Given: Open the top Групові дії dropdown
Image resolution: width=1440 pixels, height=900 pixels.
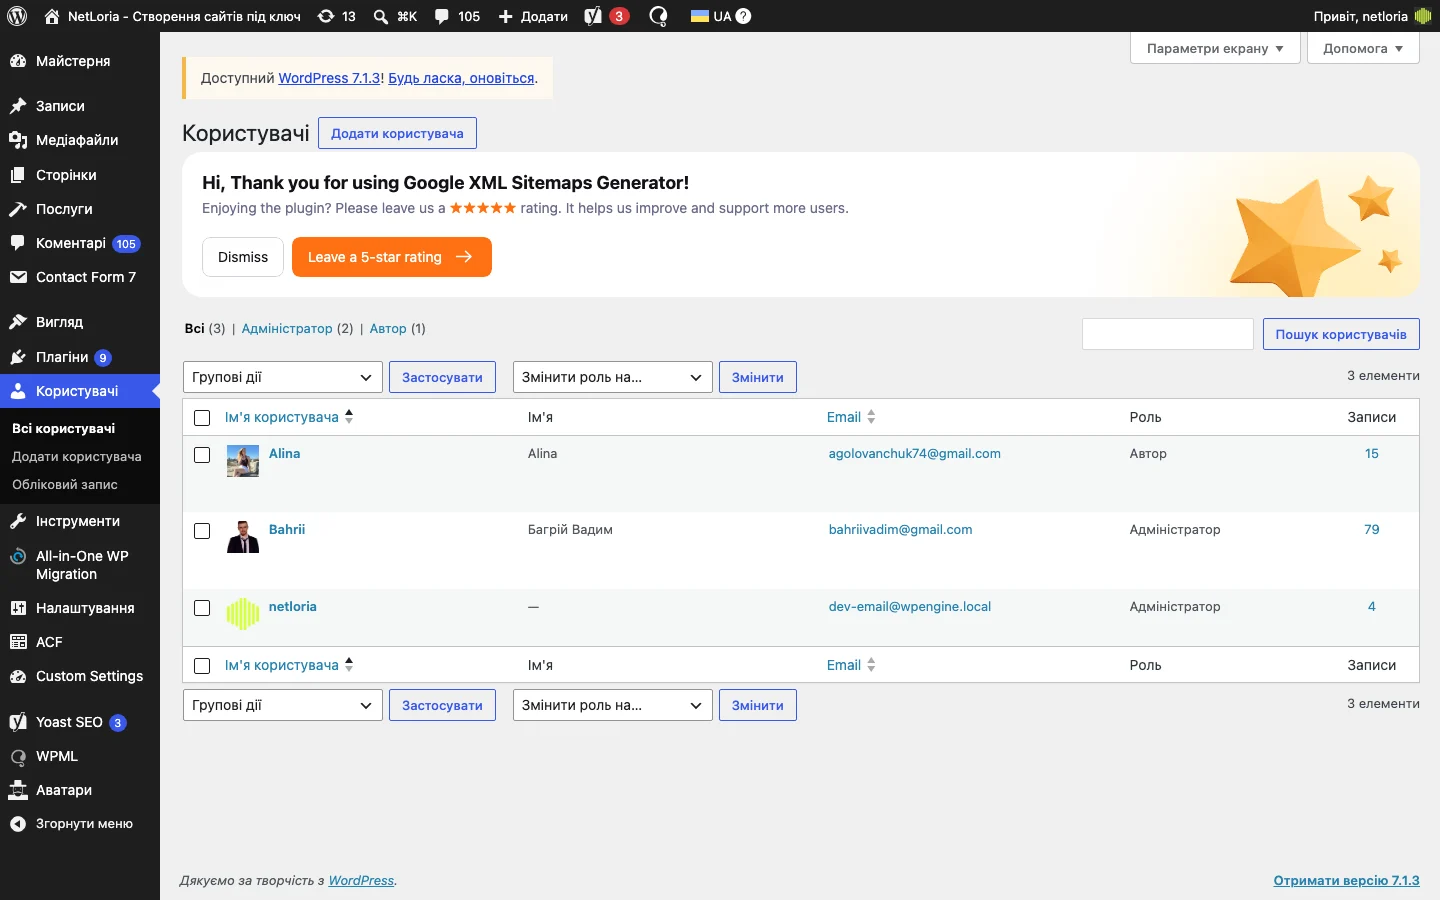Looking at the screenshot, I should click(x=283, y=377).
